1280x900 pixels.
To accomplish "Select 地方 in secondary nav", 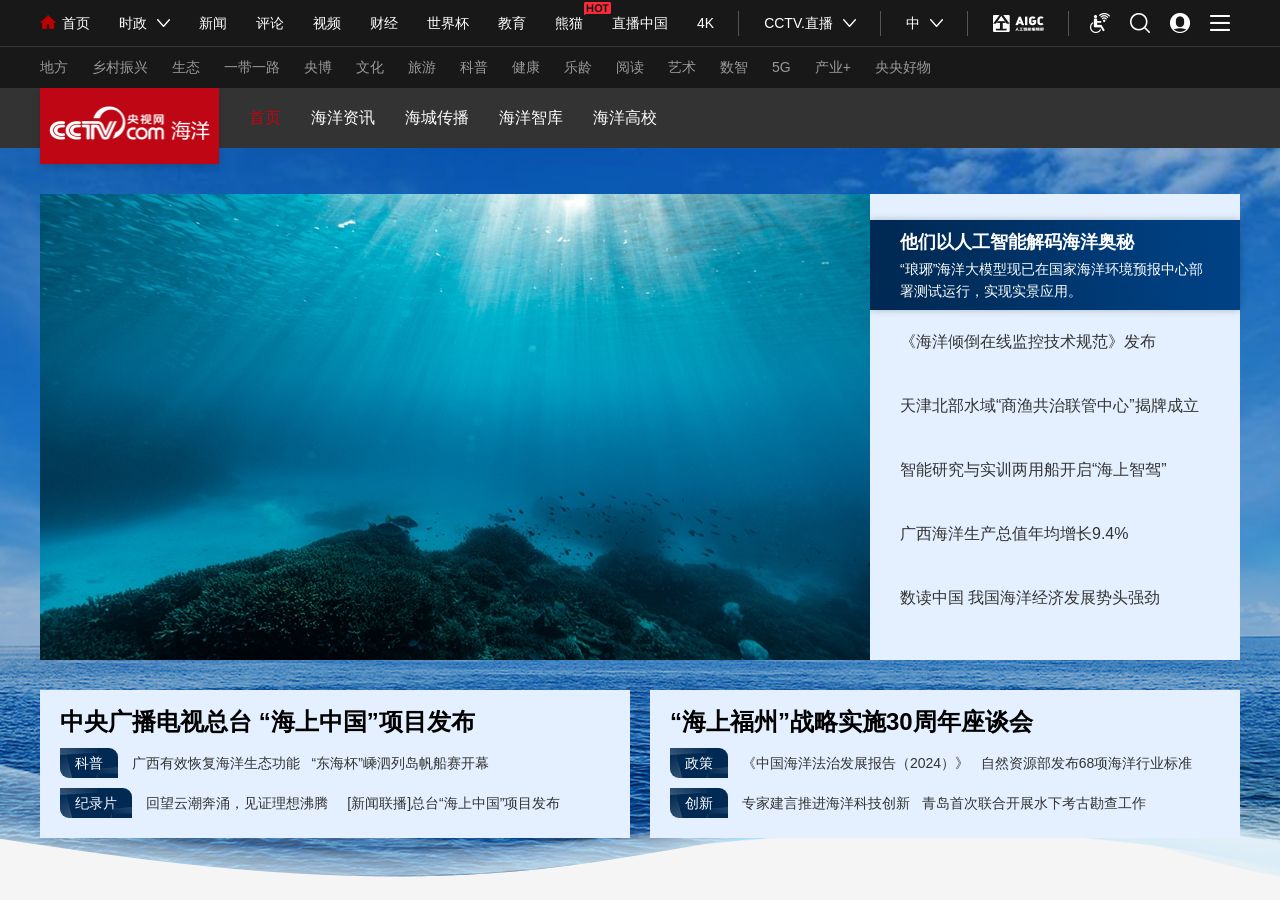I will point(54,67).
